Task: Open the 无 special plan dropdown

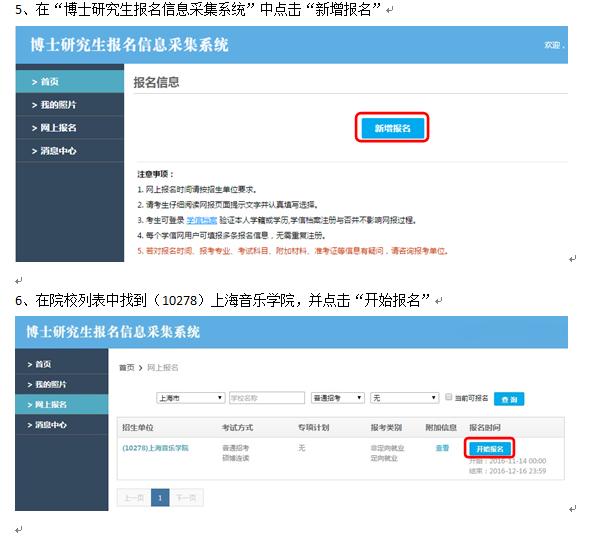Action: [x=404, y=398]
